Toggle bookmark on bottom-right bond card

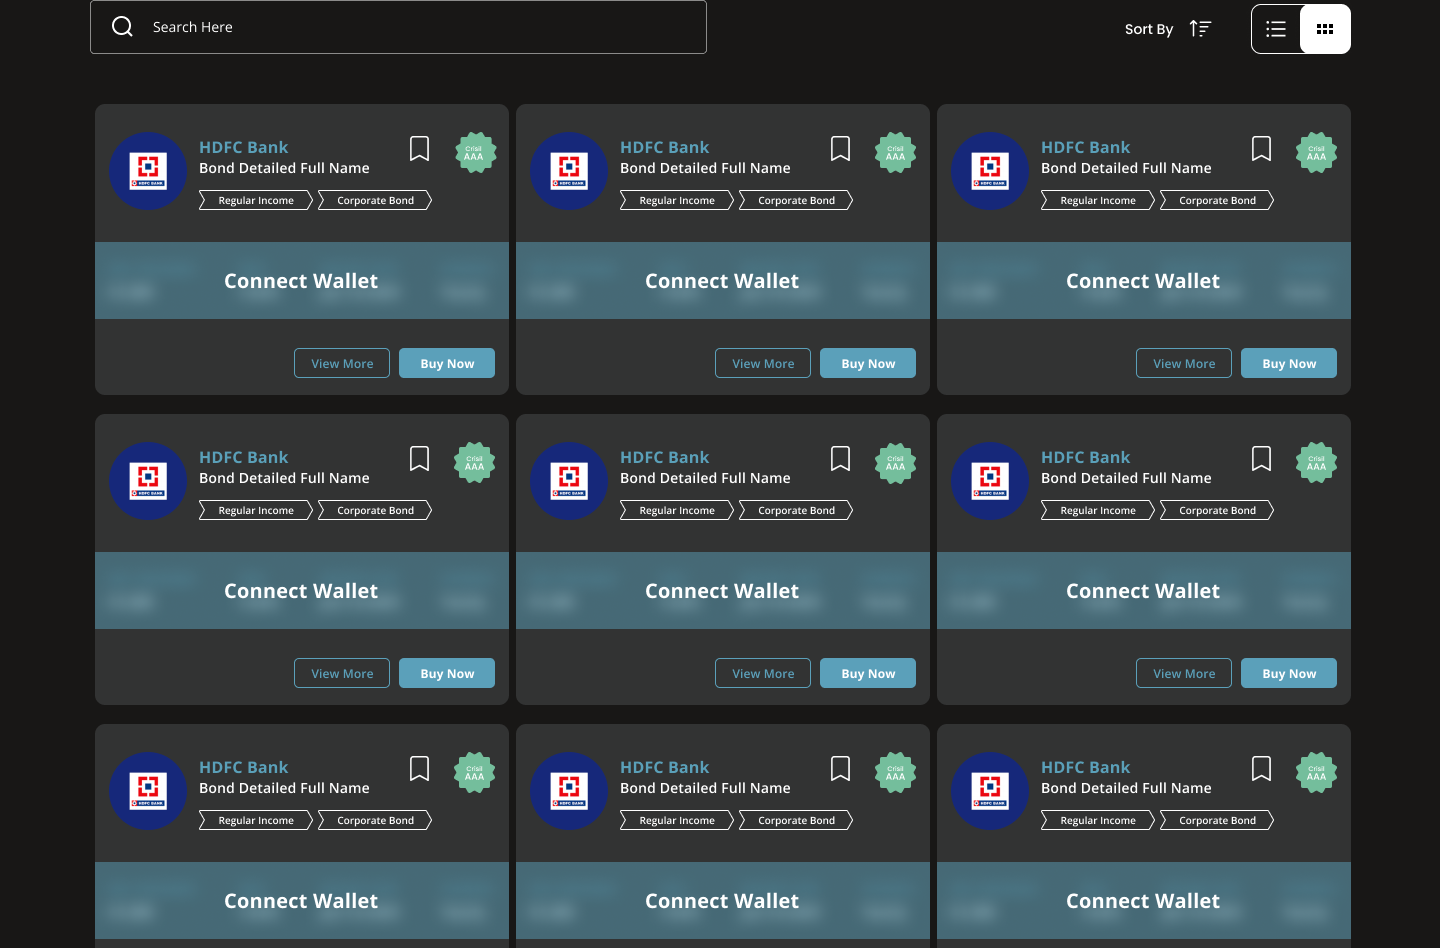1262,769
